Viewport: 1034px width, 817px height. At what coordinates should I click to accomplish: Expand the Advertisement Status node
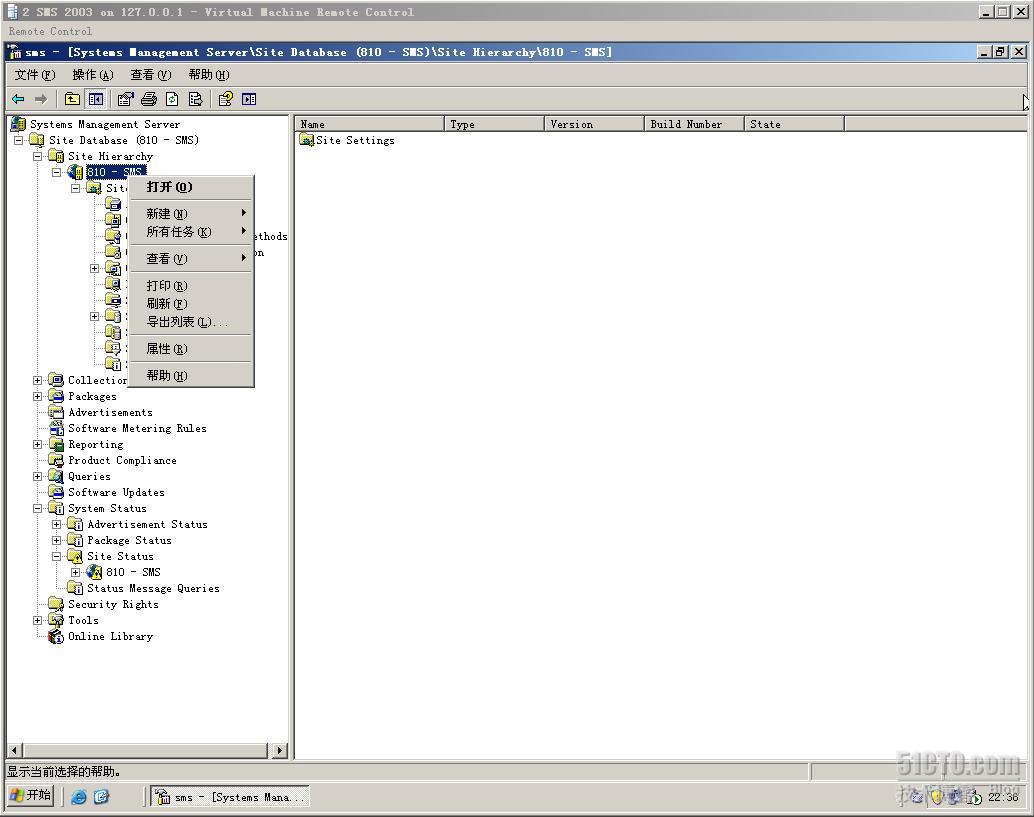click(x=57, y=524)
